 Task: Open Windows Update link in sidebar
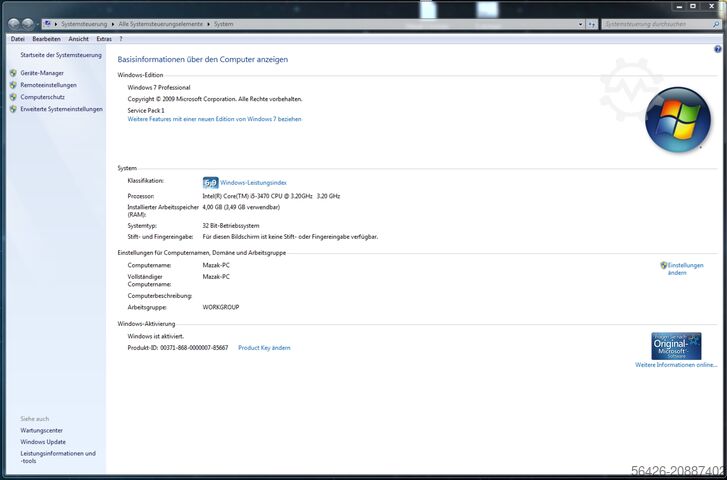click(x=43, y=441)
